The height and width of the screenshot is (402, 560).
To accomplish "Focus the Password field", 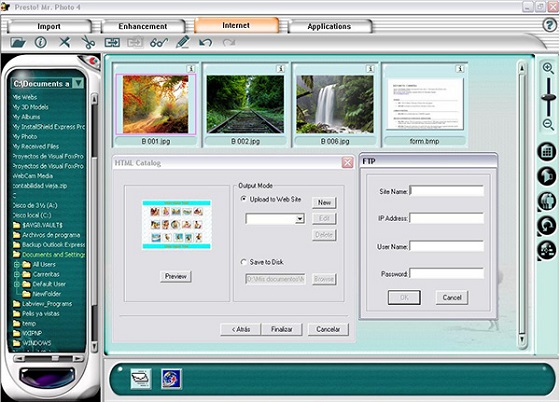I will 447,274.
